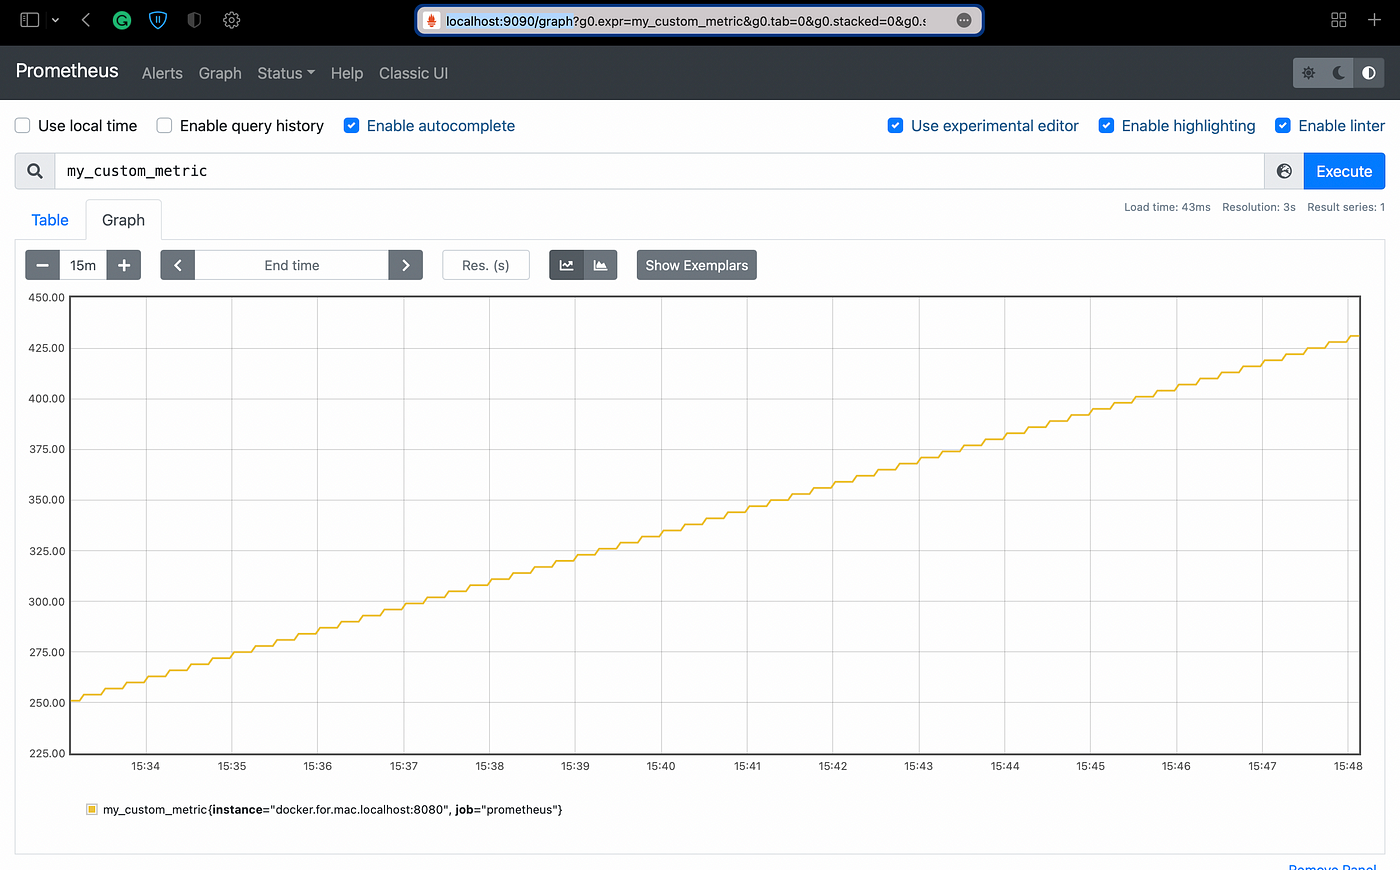Switch to the Table tab

pyautogui.click(x=50, y=220)
